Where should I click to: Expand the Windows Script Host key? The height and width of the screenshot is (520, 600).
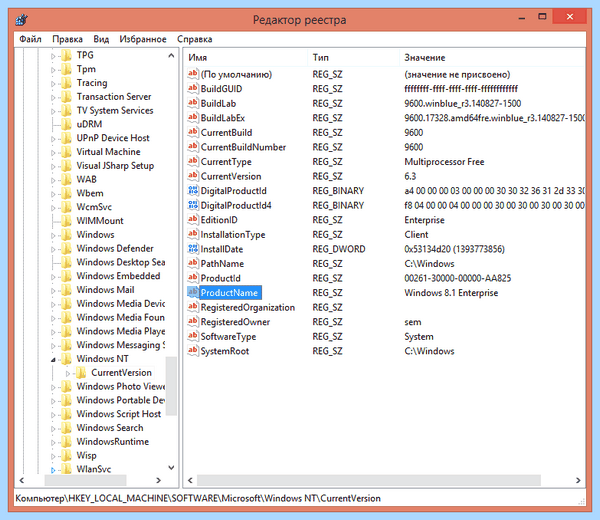(53, 414)
